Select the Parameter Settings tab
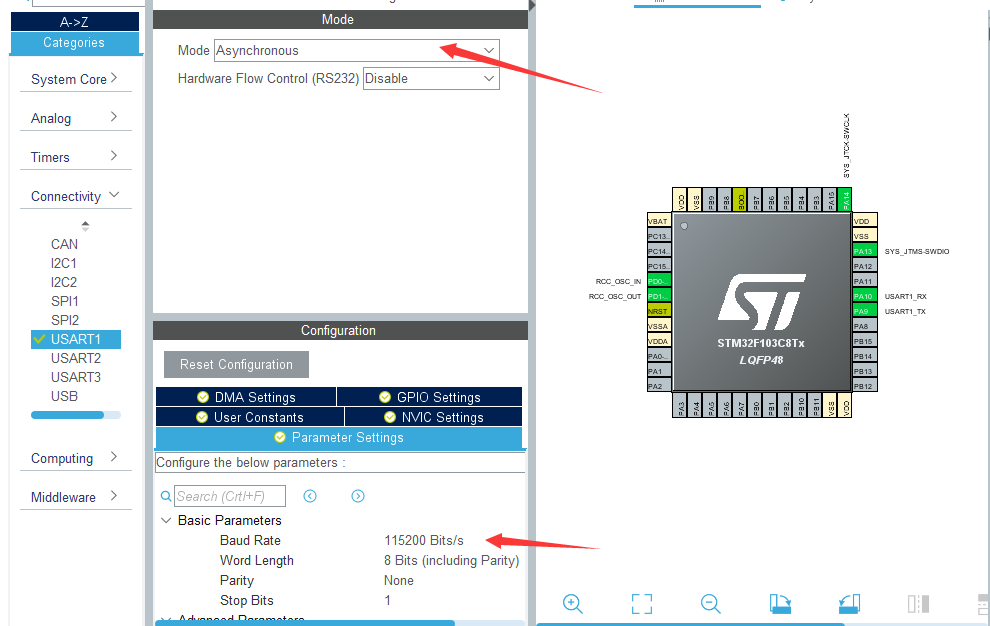 (x=339, y=438)
